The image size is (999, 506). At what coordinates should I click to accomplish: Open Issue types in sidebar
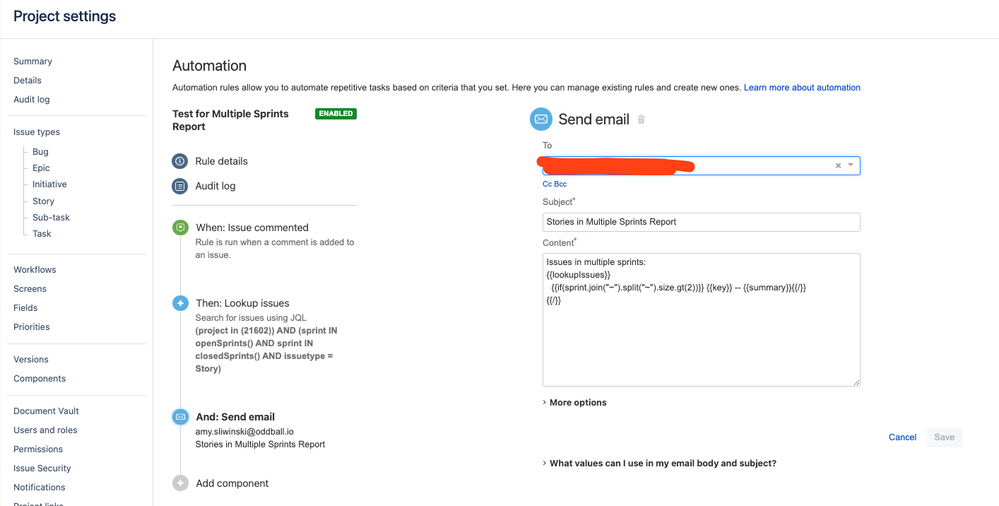click(36, 133)
